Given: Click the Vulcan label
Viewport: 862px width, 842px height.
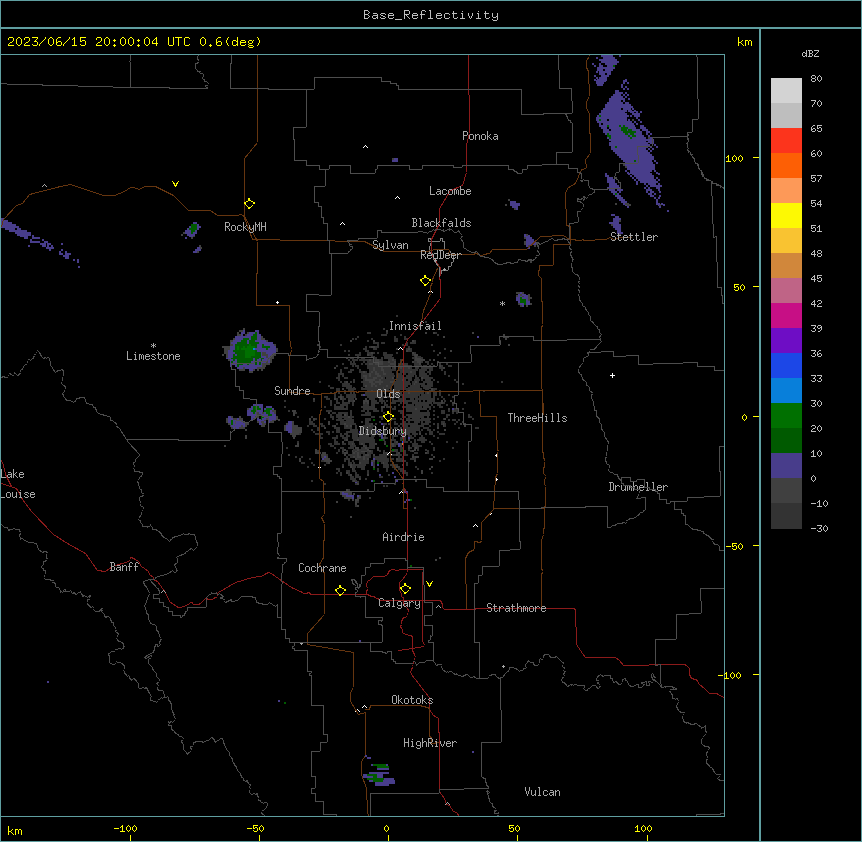Looking at the screenshot, I should point(543,792).
